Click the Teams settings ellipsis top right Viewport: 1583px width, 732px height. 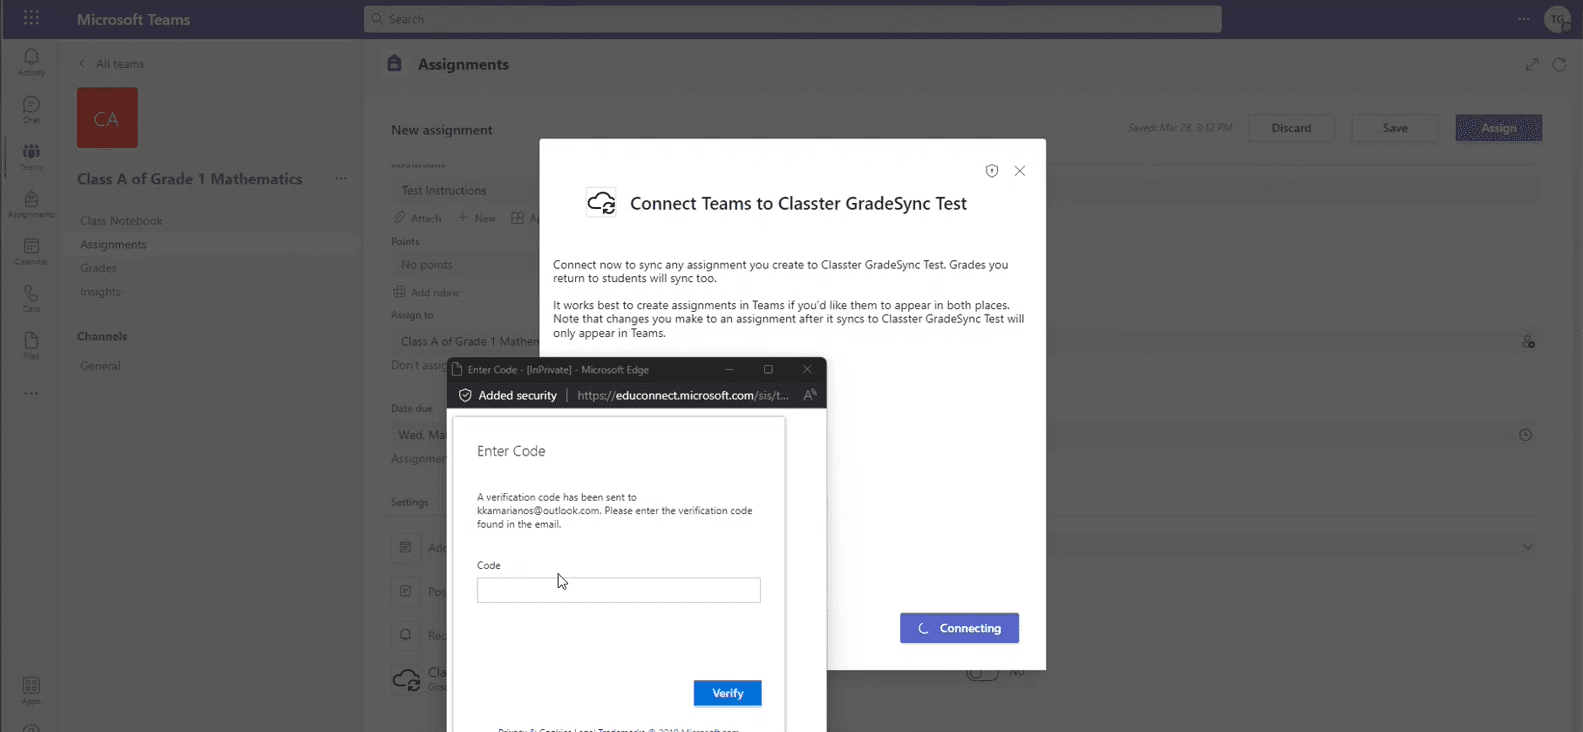1523,19
